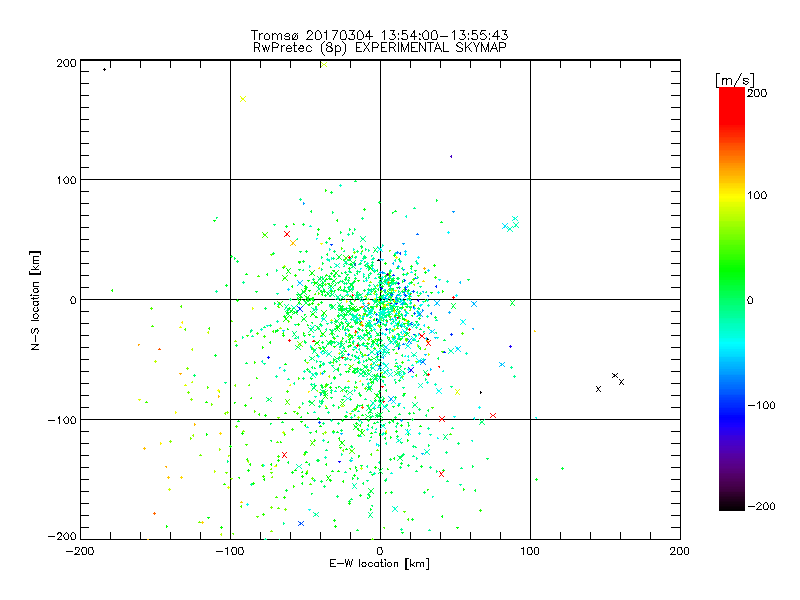Click the colorbar tick label '-100'

(x=761, y=406)
